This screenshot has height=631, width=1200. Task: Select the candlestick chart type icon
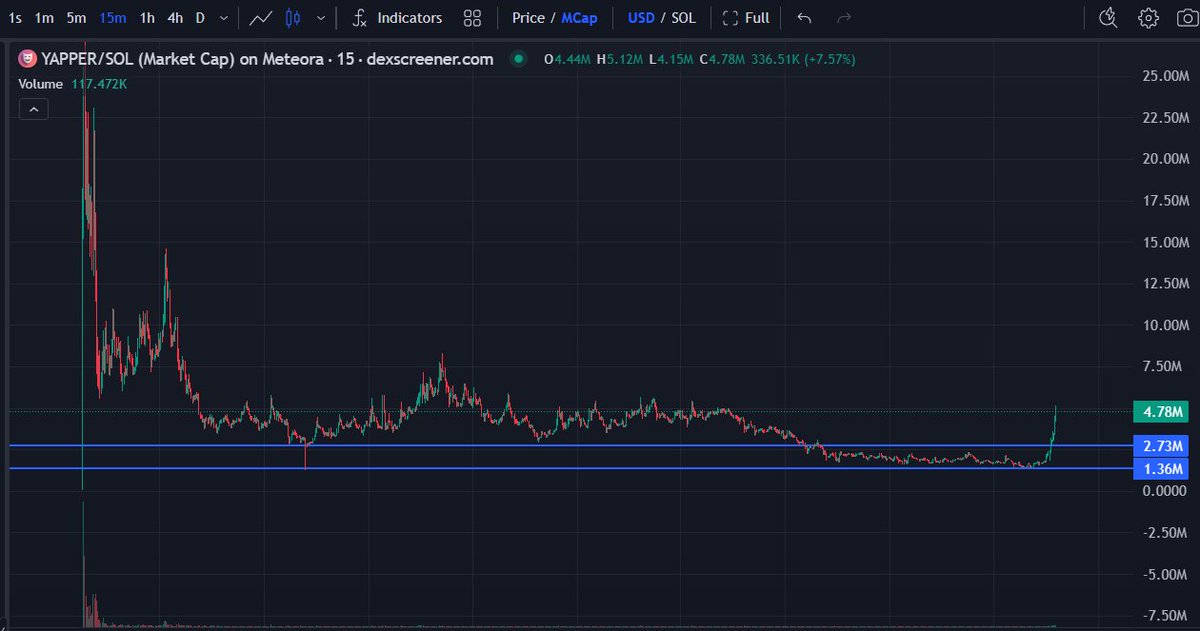click(293, 18)
